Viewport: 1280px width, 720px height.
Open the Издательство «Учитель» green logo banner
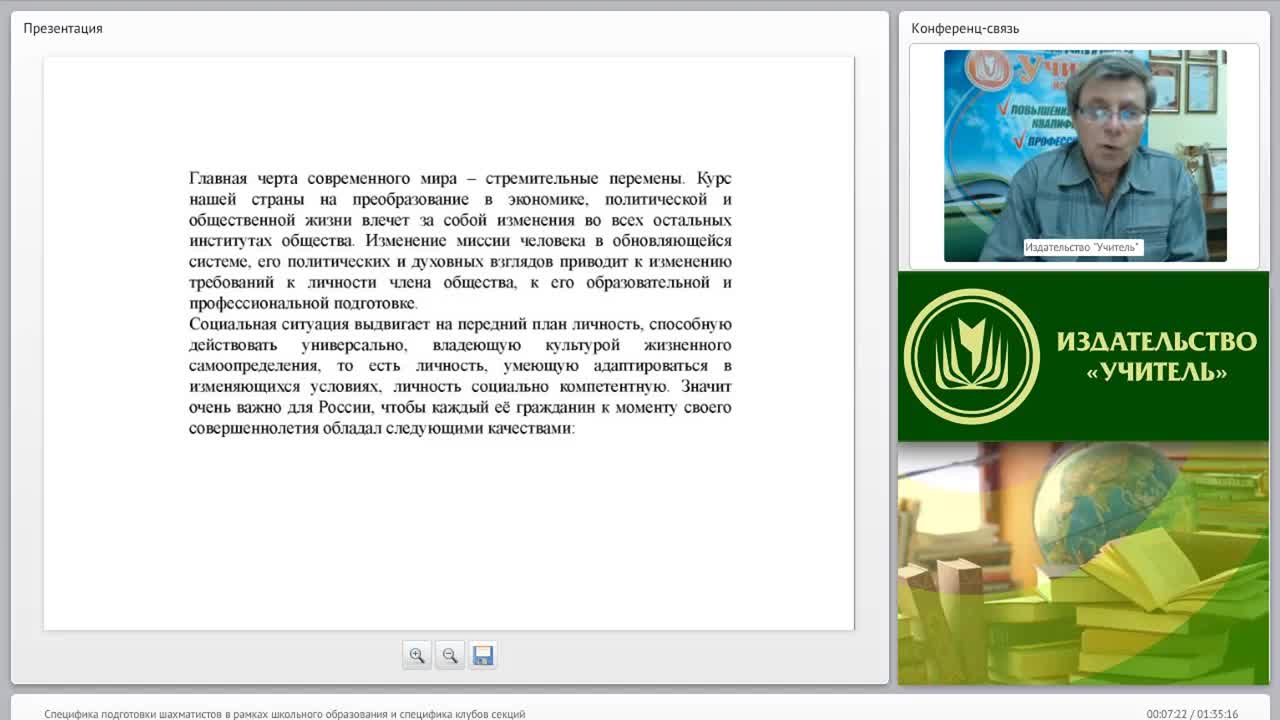(1083, 356)
